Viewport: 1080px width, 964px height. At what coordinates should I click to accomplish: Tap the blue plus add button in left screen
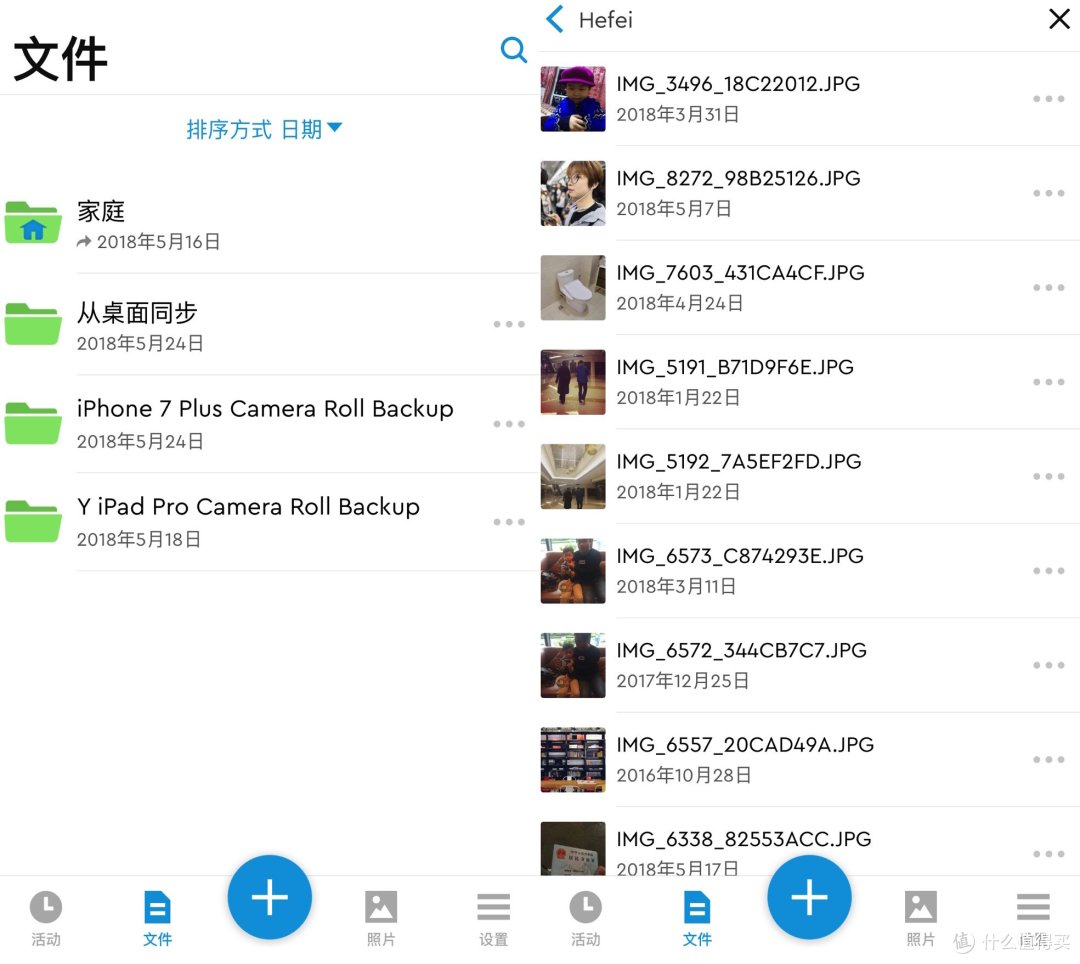(269, 897)
